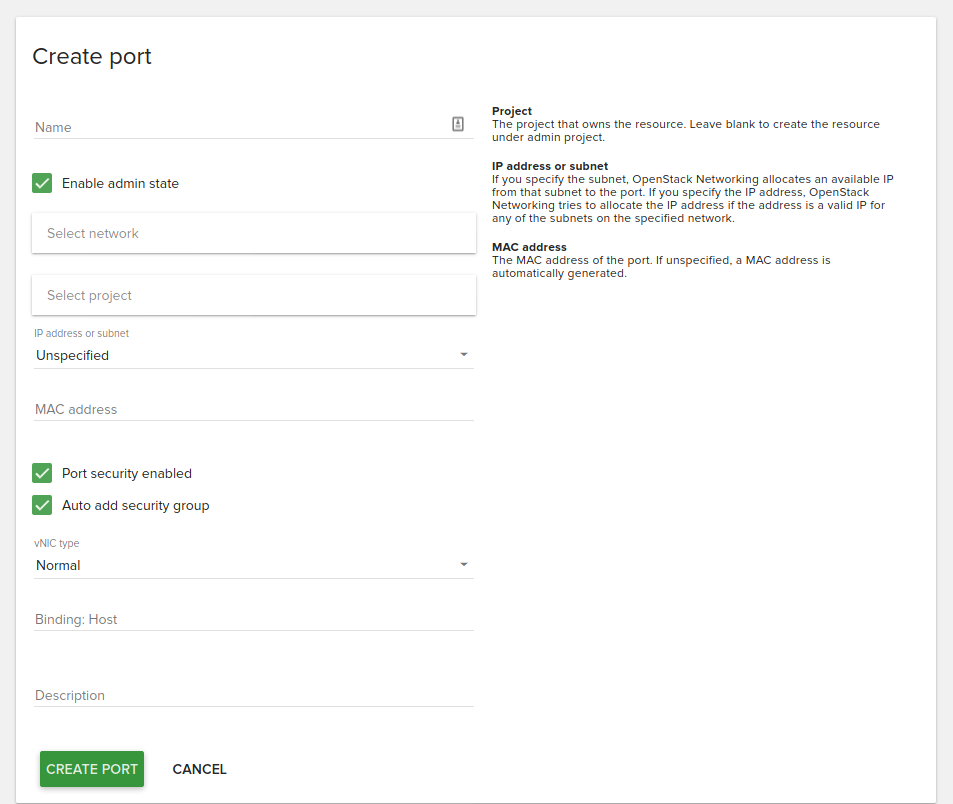The height and width of the screenshot is (804, 953).
Task: Open the IP address or subnet dropdown arrow
Action: 464,354
